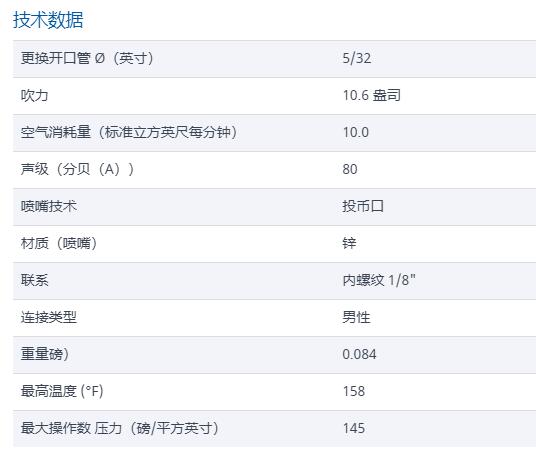
Task: Select the 材质（喷嘴）label
Action: 59,243
